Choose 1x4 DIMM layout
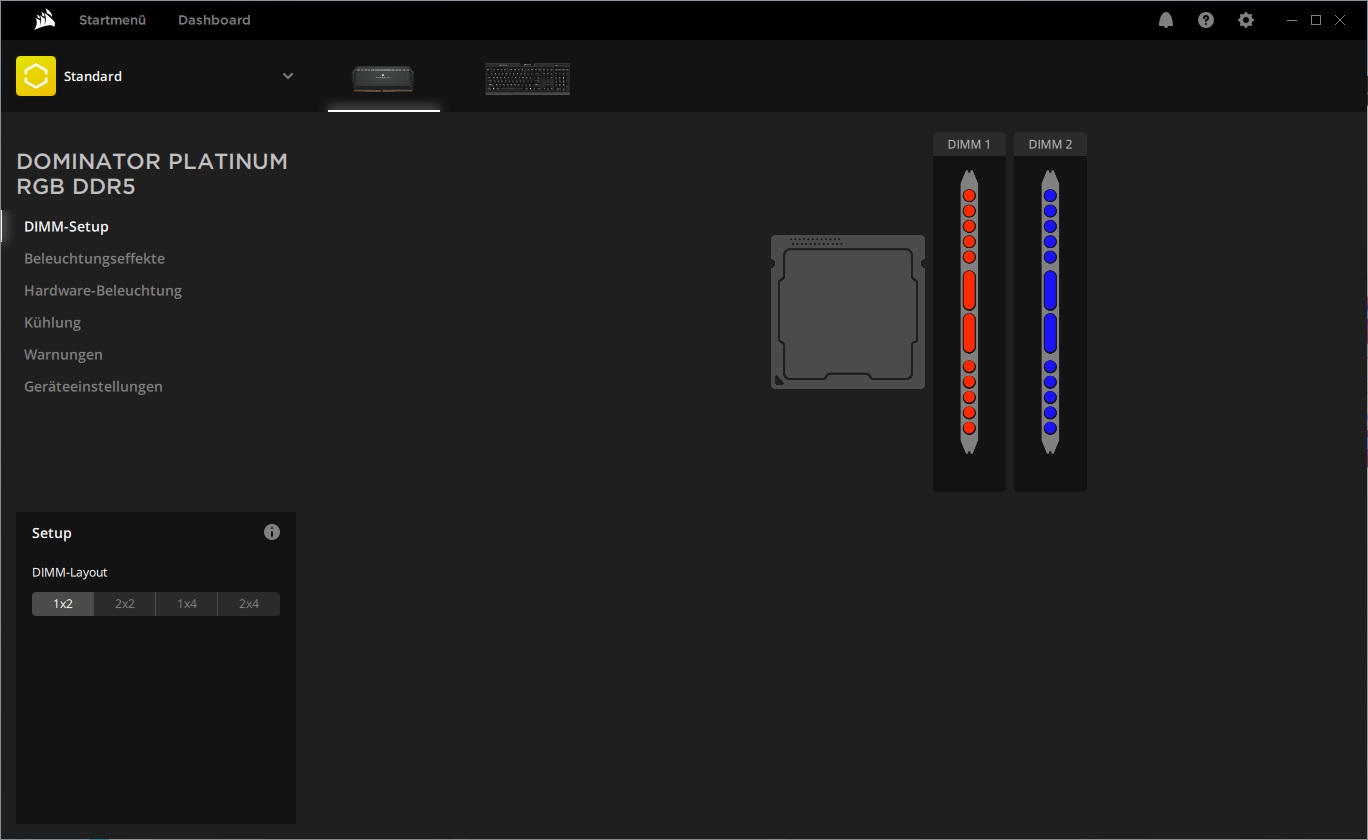This screenshot has width=1368, height=840. pos(187,604)
